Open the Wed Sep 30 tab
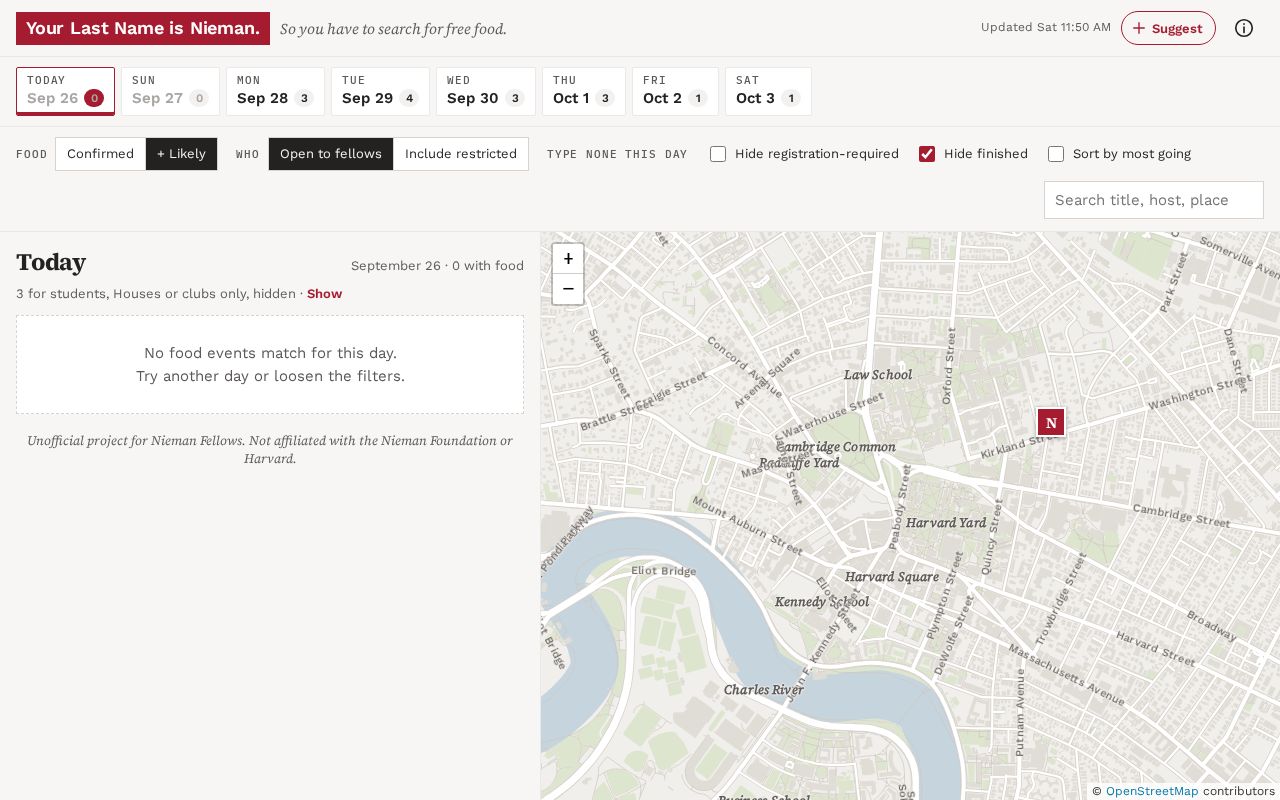Viewport: 1280px width, 800px height. (485, 91)
